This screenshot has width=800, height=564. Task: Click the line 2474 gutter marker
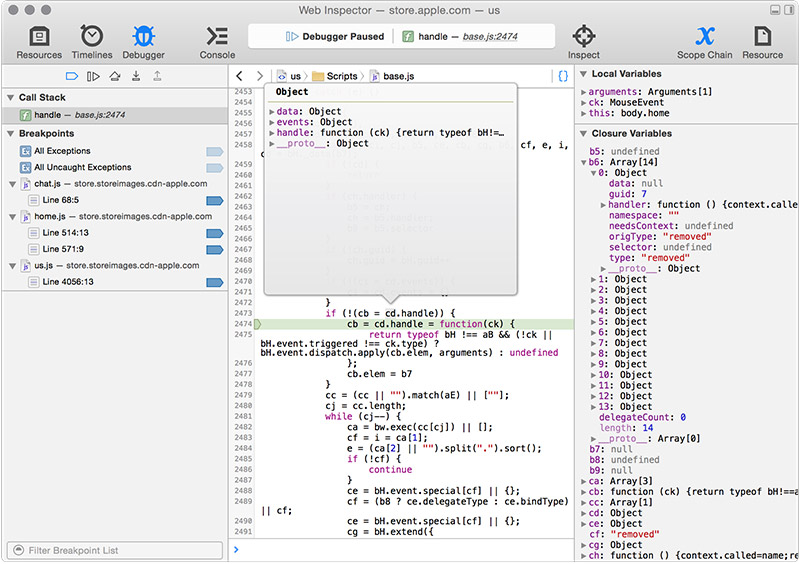(258, 324)
